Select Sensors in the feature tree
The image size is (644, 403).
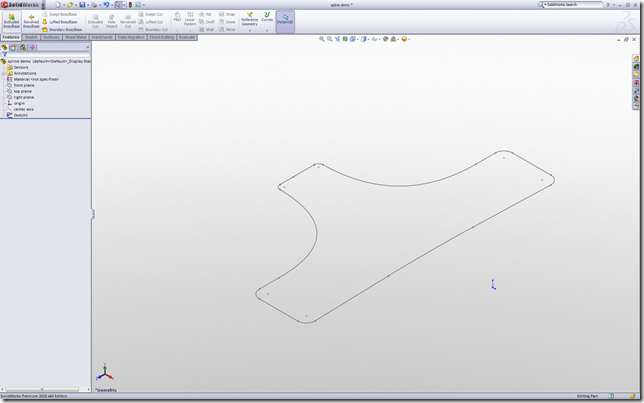(18, 67)
